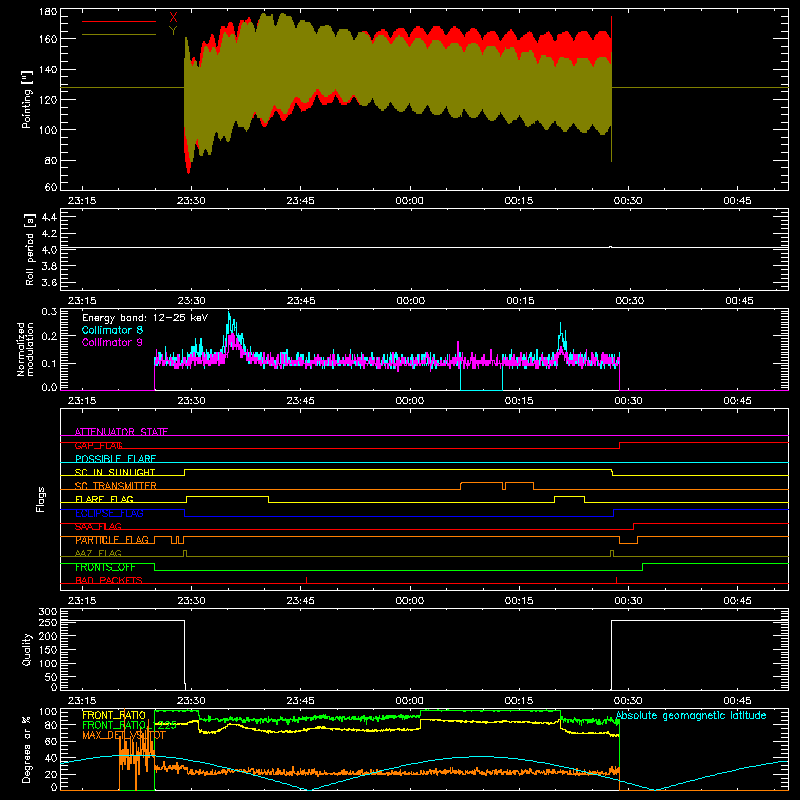Select the red 'X' legend label
Screen dimensions: 800x800
tap(173, 18)
